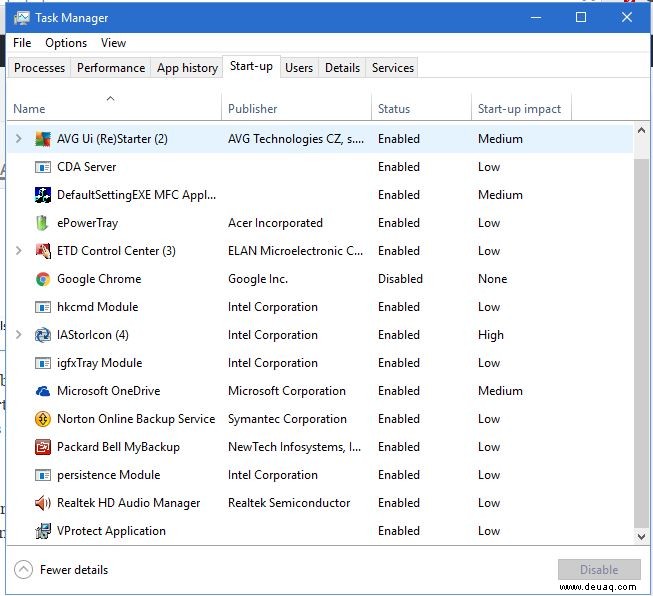Click the Fewer details label
Viewport: 653px width, 596px height.
coord(74,570)
